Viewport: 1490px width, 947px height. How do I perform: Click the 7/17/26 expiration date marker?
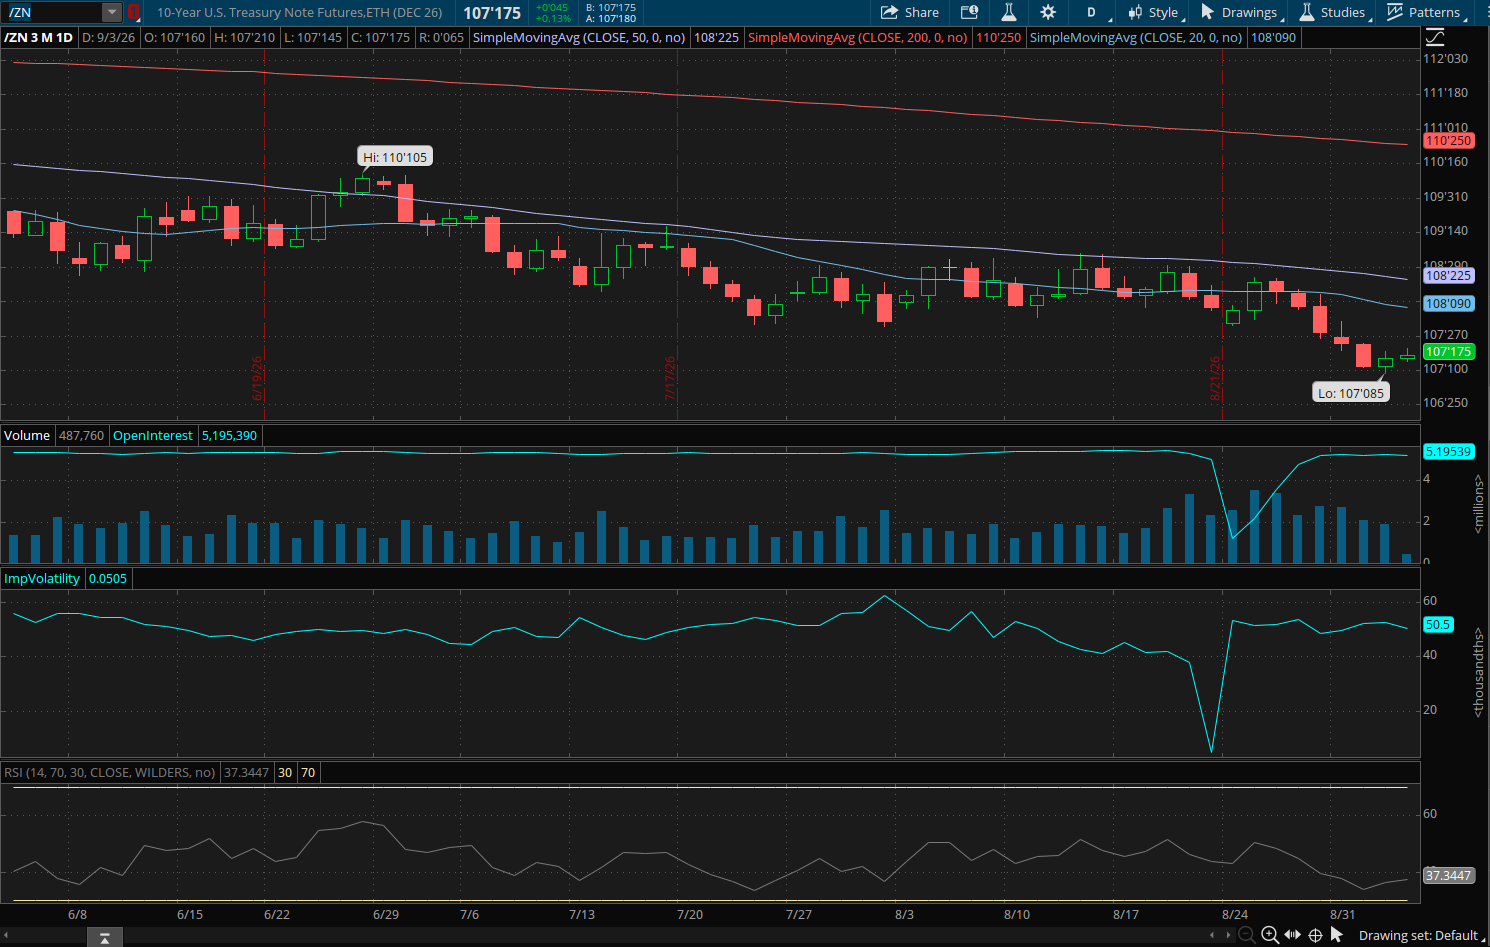[670, 378]
